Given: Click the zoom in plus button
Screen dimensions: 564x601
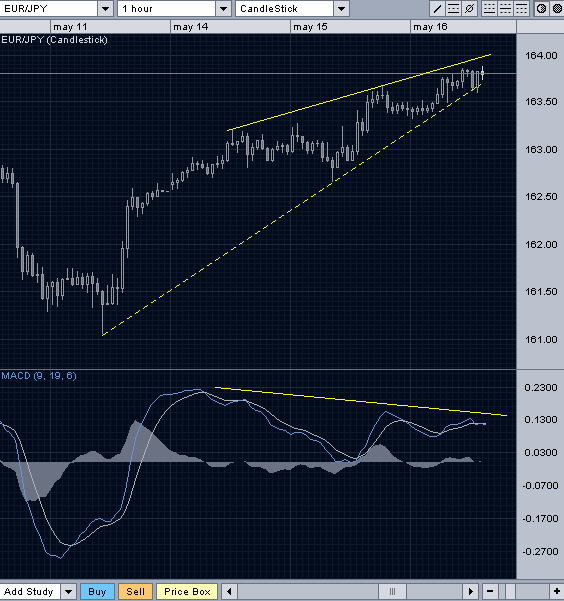Looking at the screenshot, I should (x=556, y=591).
